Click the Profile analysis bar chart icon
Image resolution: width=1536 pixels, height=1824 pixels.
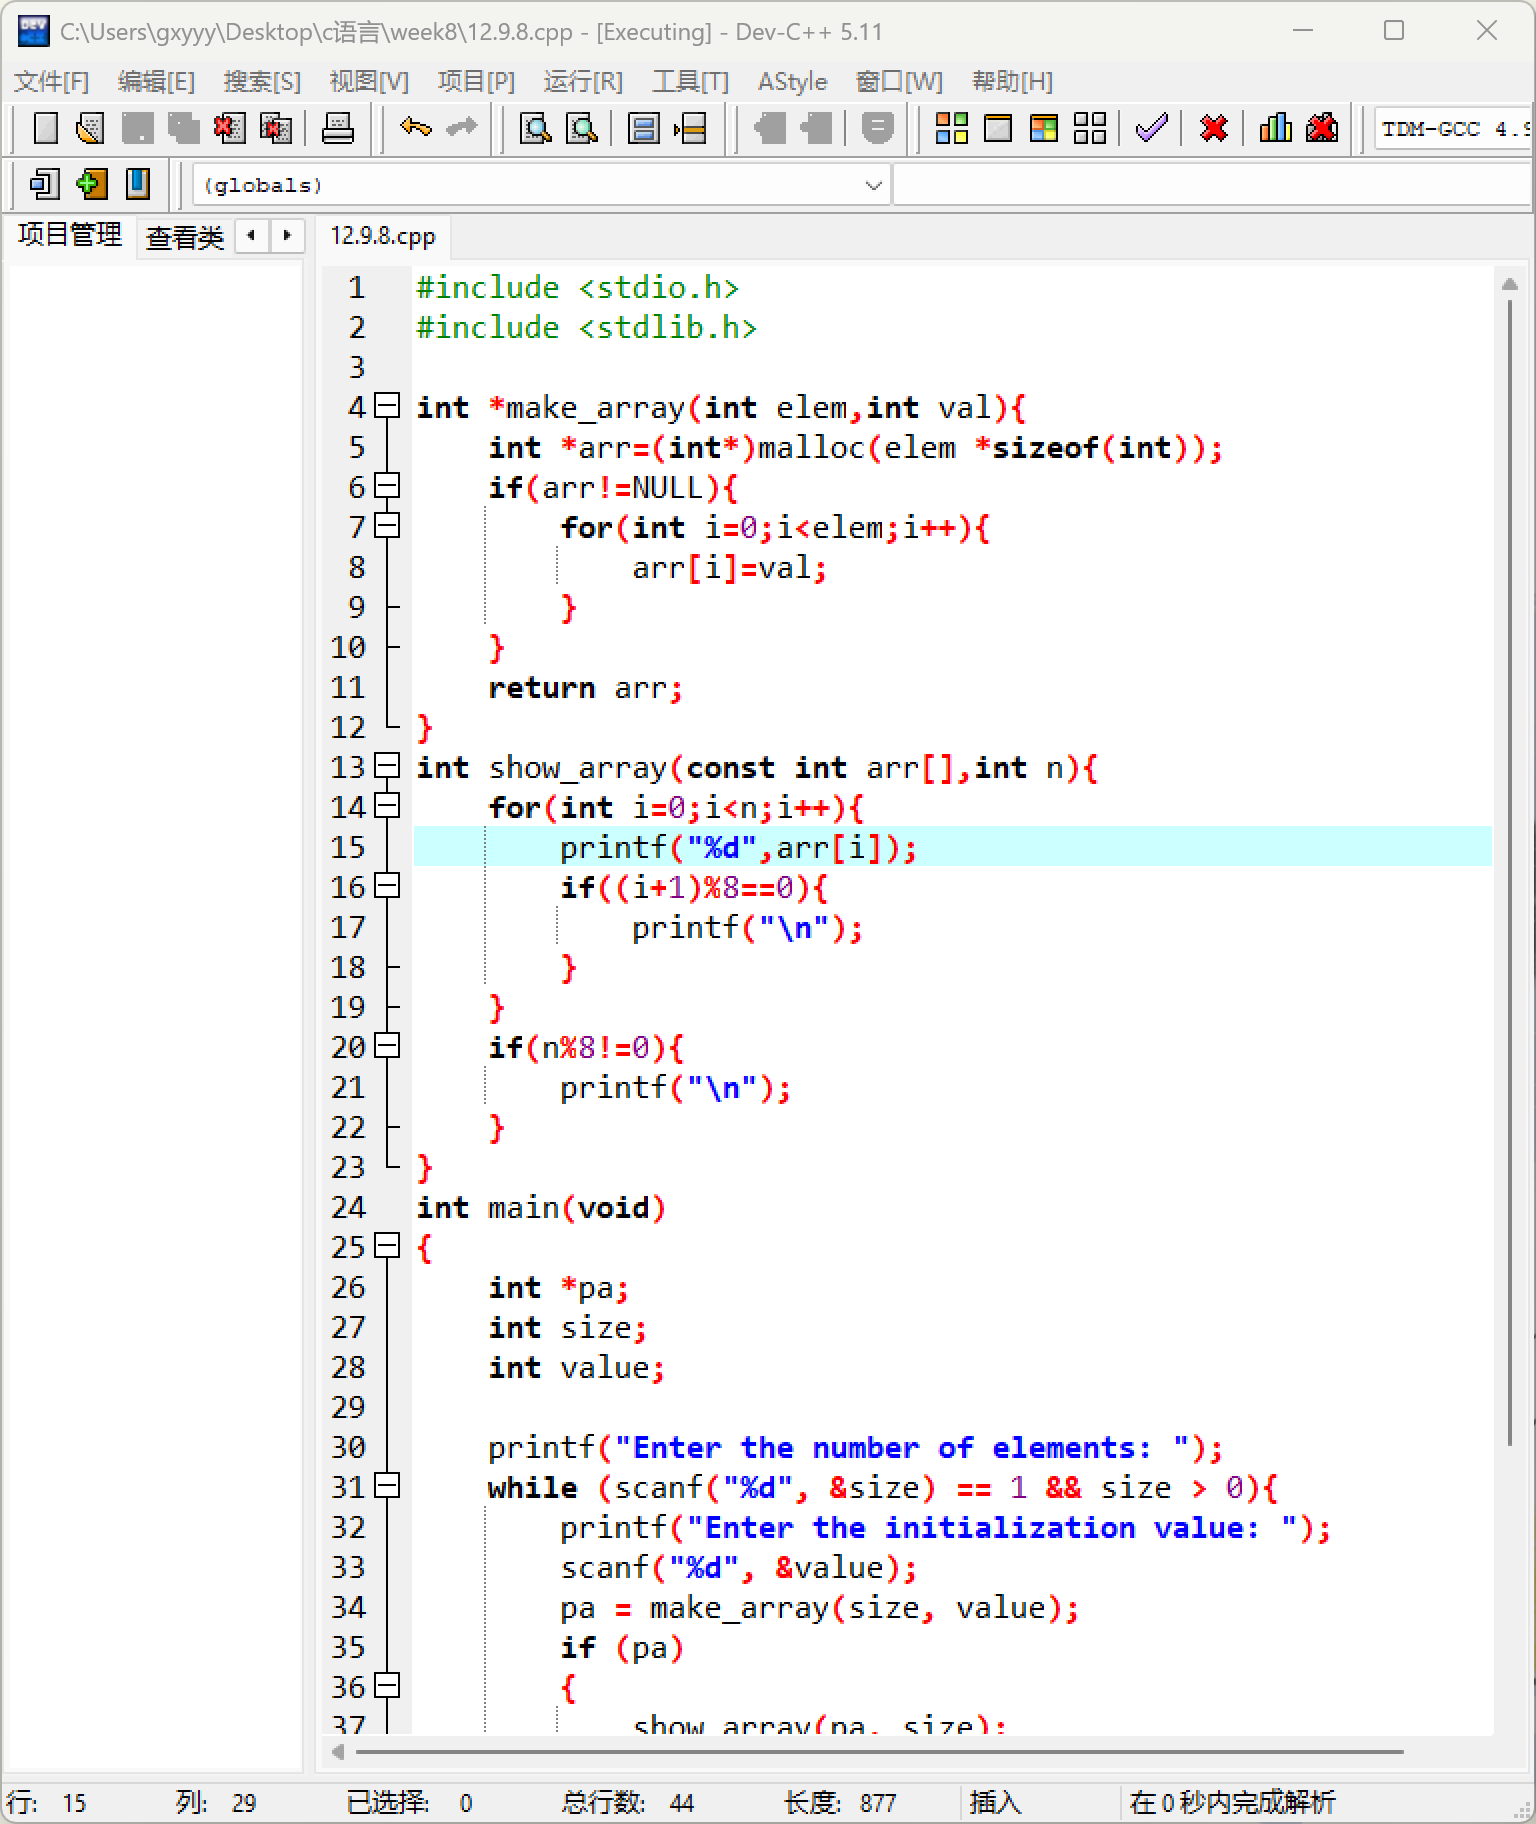tap(1276, 128)
